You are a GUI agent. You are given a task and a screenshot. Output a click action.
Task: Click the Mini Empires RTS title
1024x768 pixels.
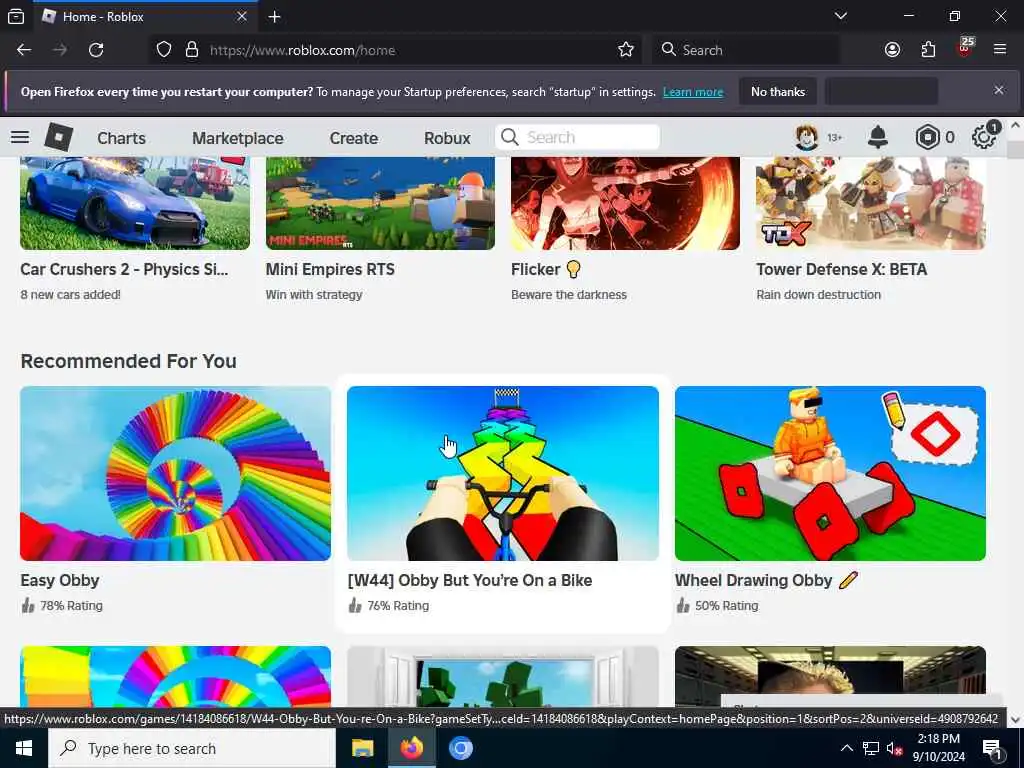coord(330,269)
